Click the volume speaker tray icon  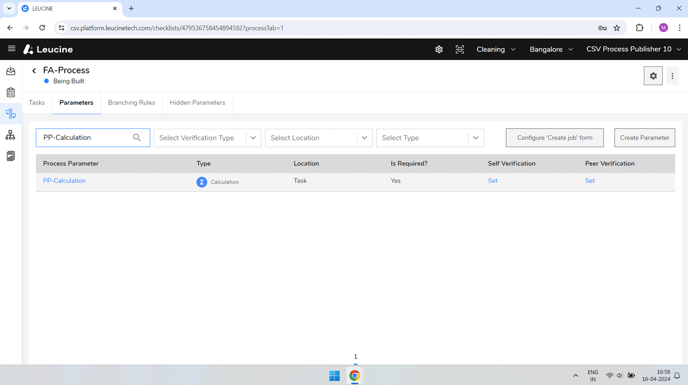(x=620, y=376)
